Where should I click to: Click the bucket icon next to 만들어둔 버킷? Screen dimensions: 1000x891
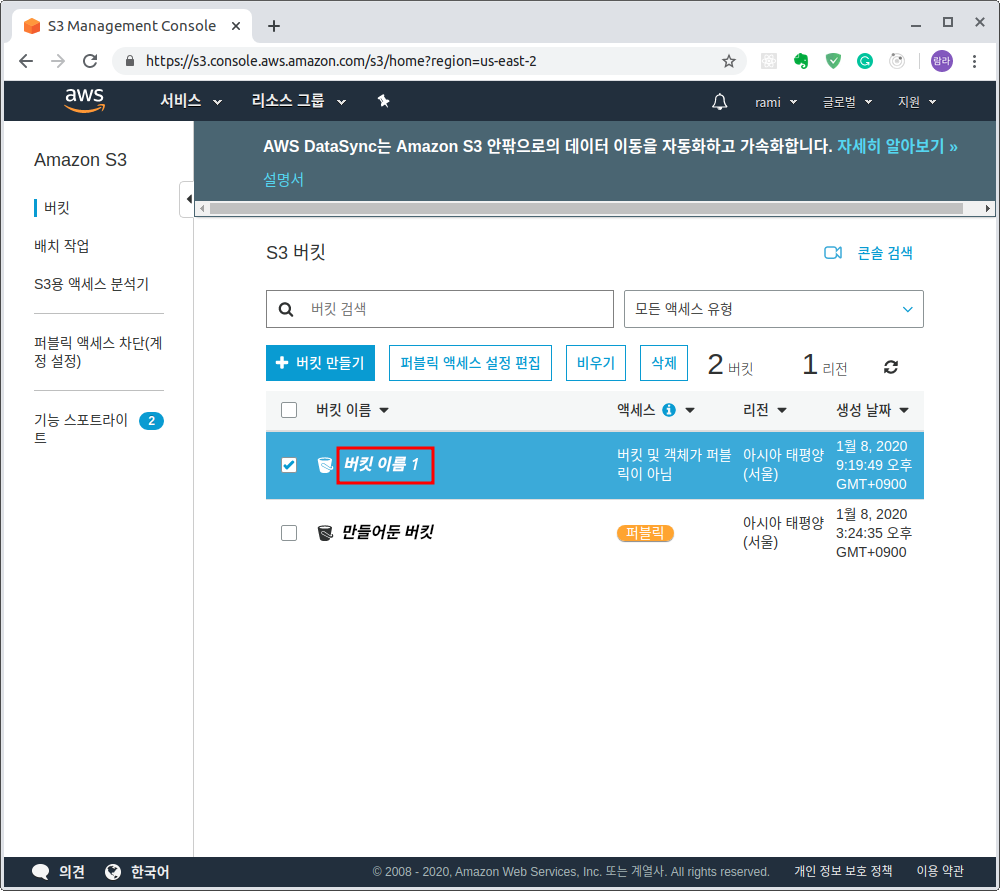click(x=325, y=533)
